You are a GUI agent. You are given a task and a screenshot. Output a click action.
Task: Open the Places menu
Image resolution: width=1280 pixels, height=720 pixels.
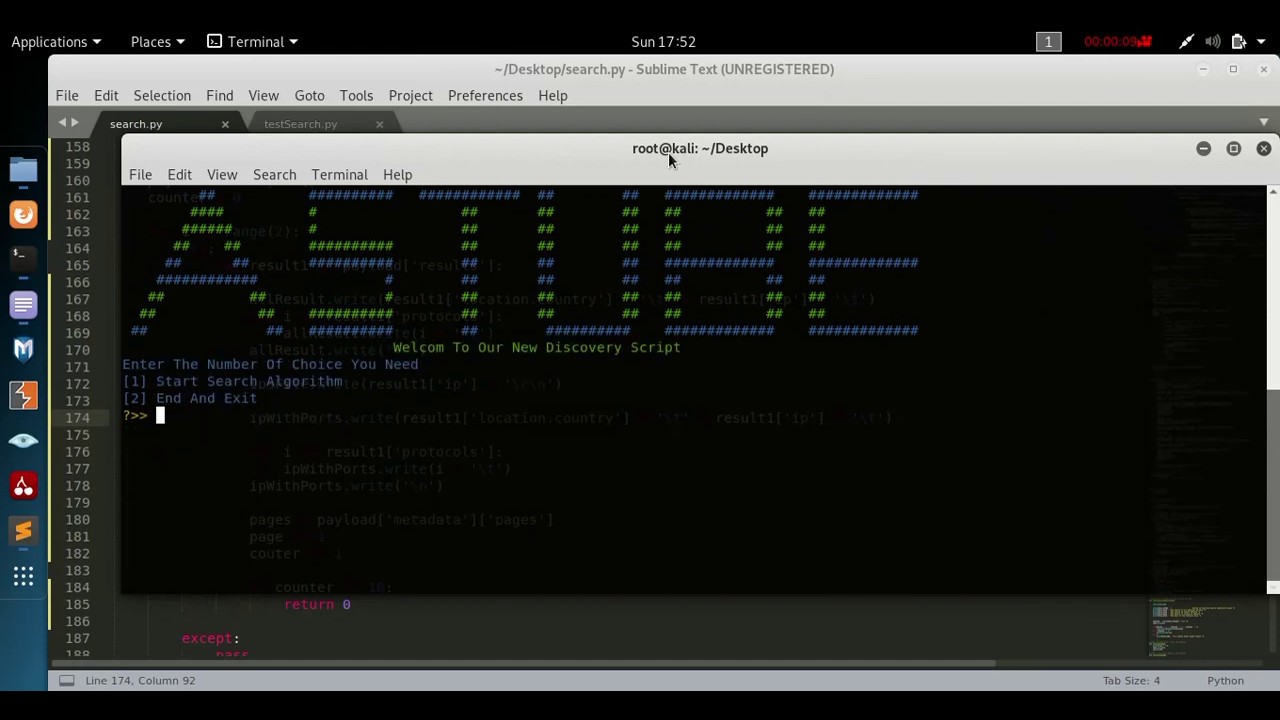click(157, 42)
